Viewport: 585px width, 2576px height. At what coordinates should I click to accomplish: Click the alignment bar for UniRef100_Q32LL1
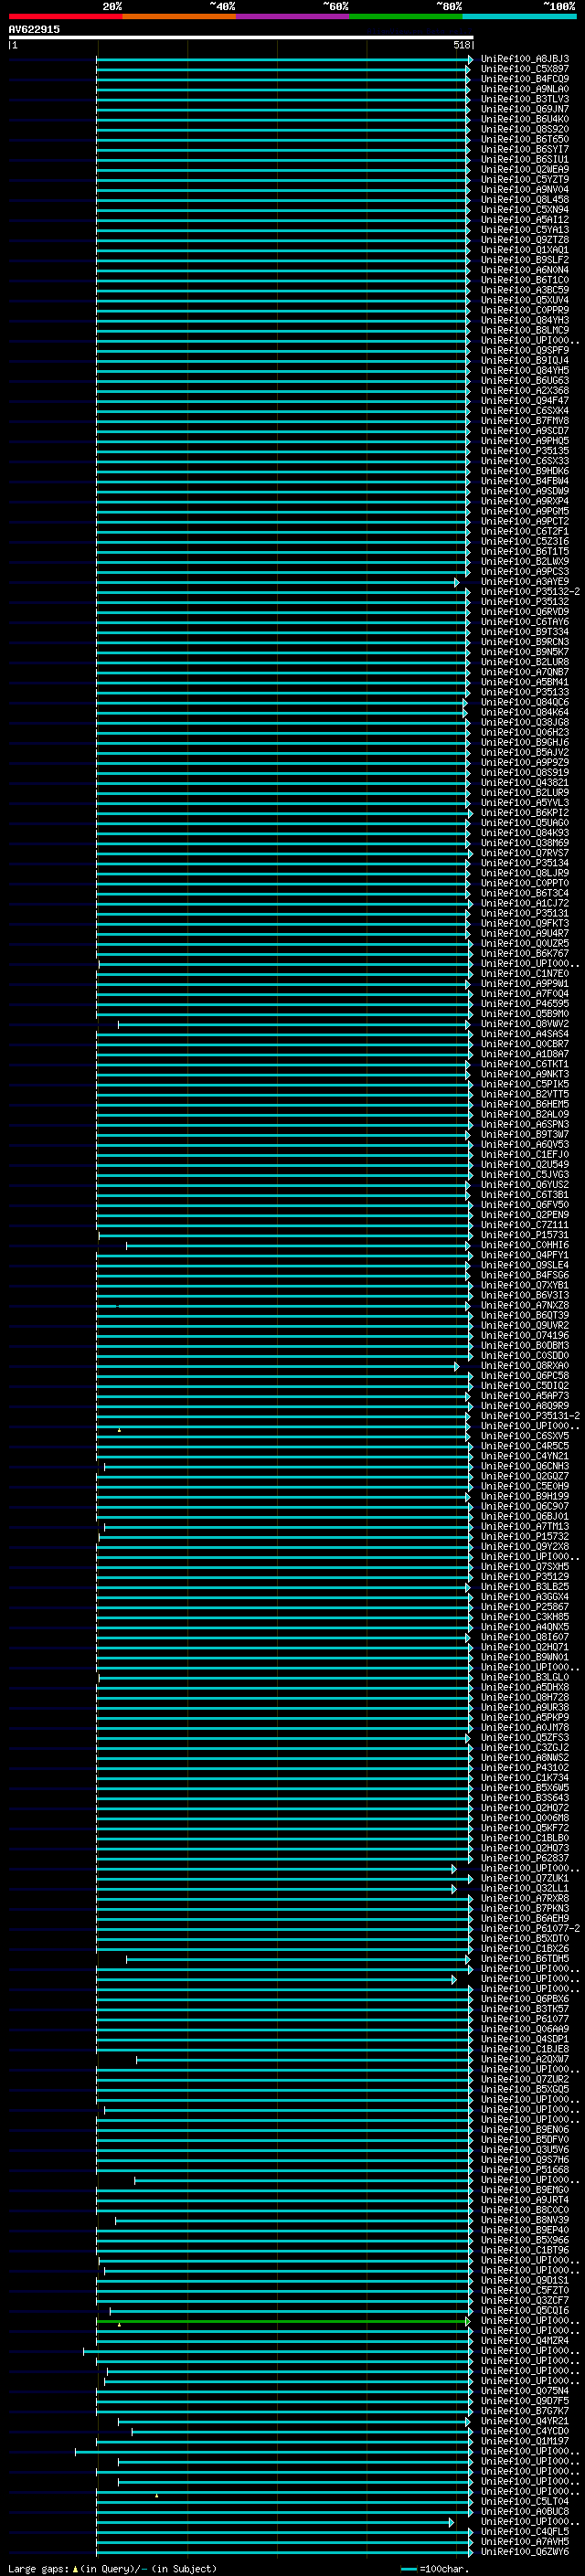pos(275,1889)
